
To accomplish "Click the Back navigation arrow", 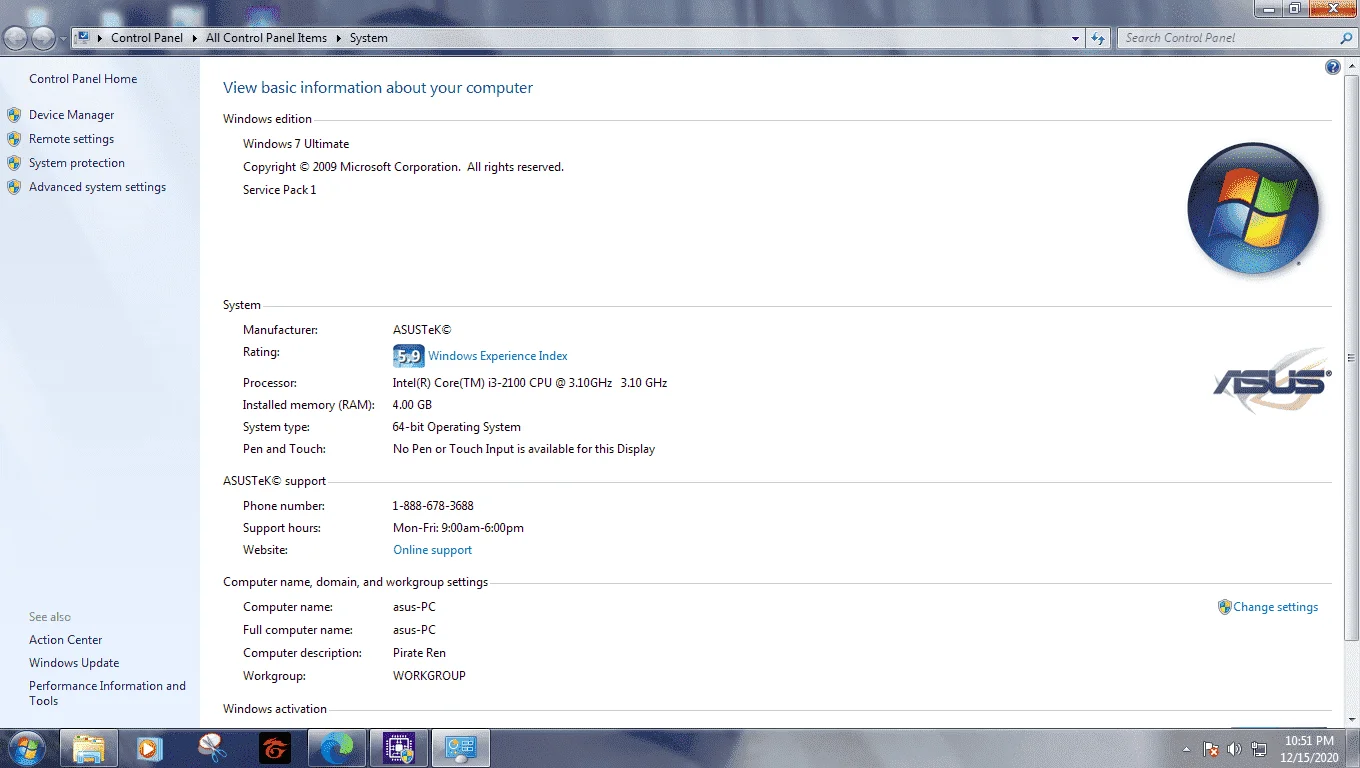I will 17,38.
